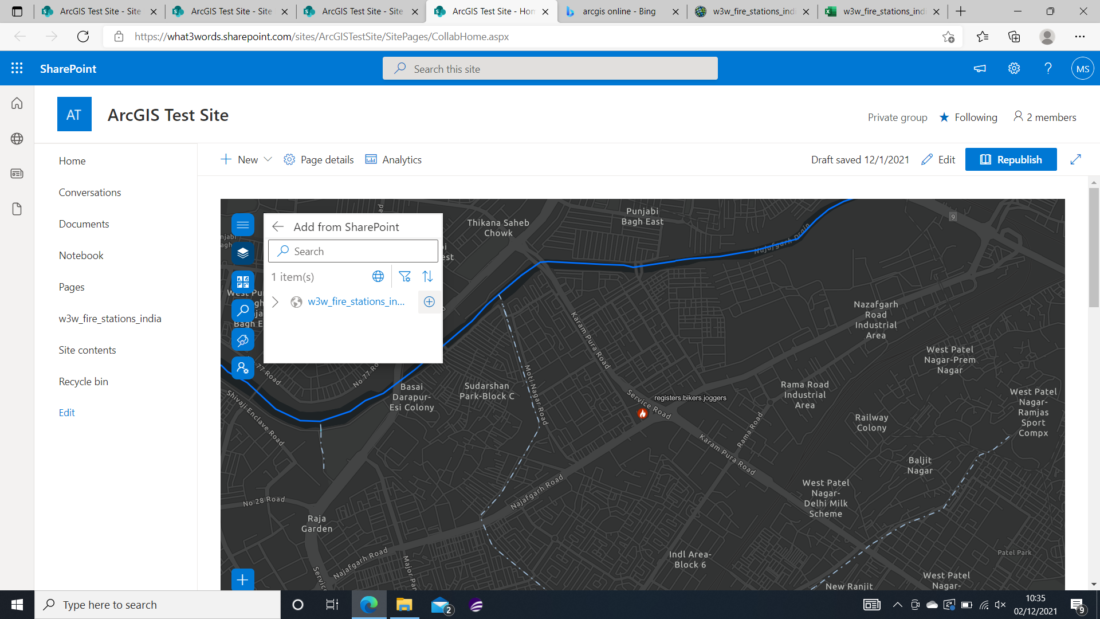Image resolution: width=1100 pixels, height=619 pixels.
Task: Open Pages in site navigation
Action: click(72, 287)
